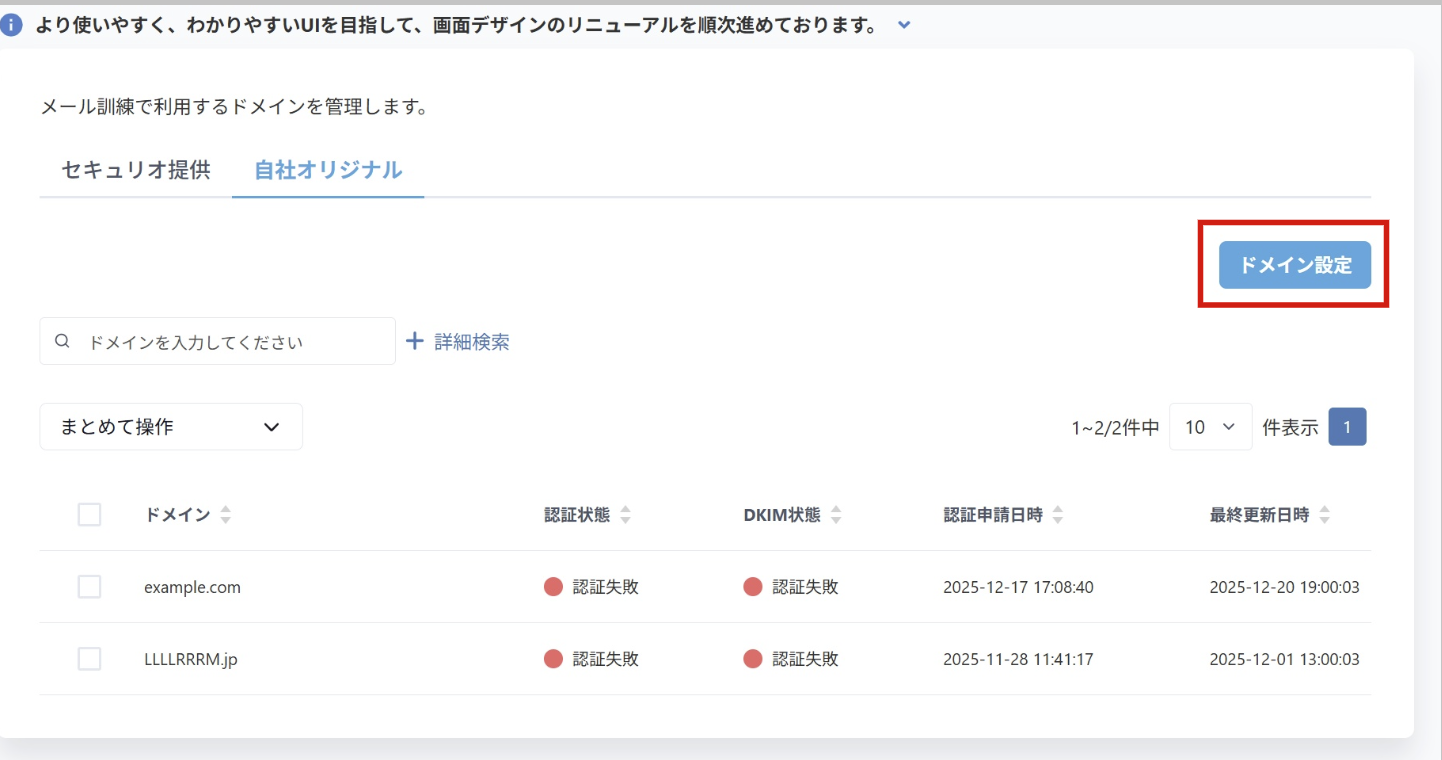1442x760 pixels.
Task: Go to page 1 in pagination
Action: click(x=1347, y=427)
